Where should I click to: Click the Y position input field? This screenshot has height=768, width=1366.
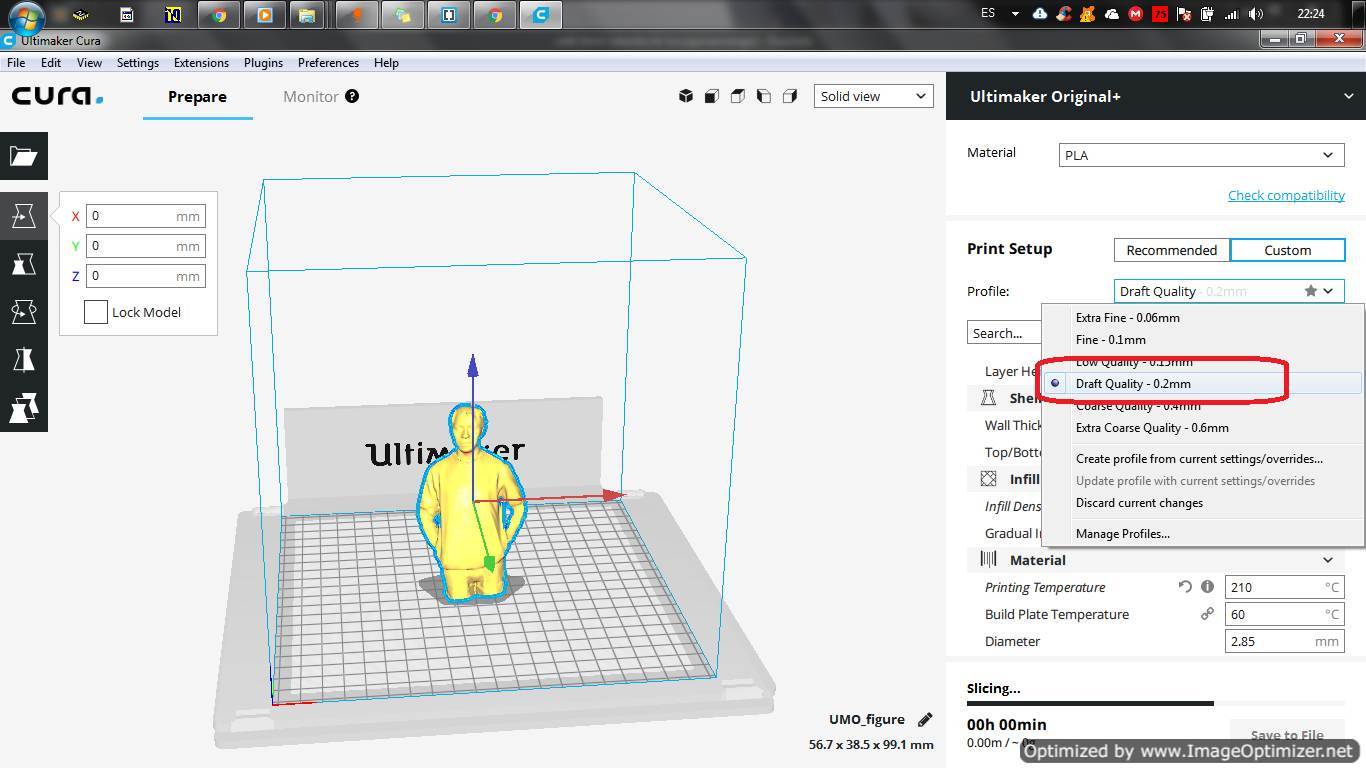tap(146, 246)
